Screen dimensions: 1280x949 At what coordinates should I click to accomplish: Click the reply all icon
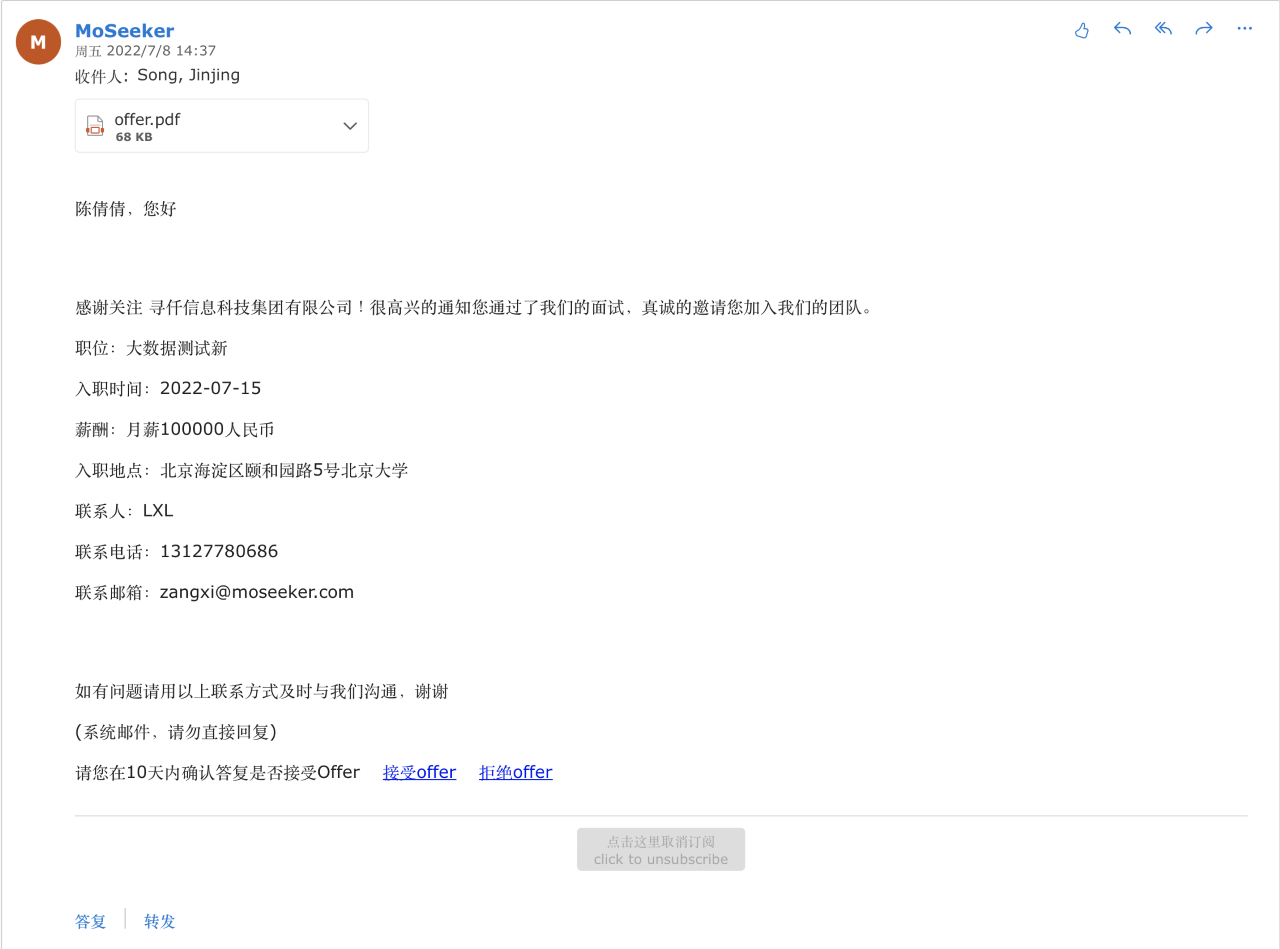[1163, 29]
